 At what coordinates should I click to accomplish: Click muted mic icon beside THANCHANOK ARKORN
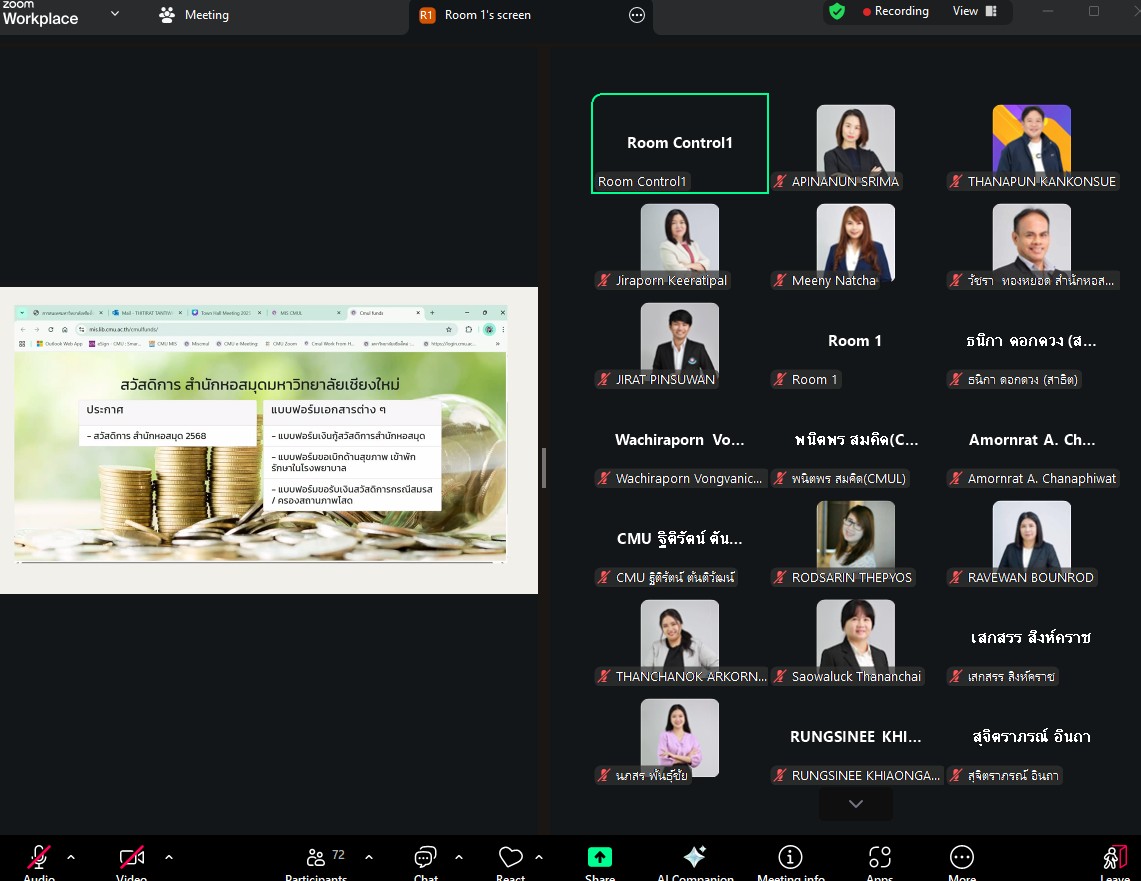604,676
